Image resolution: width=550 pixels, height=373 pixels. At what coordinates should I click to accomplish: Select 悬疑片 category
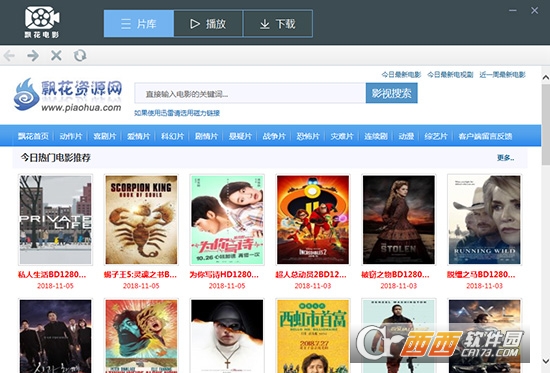[x=240, y=136]
